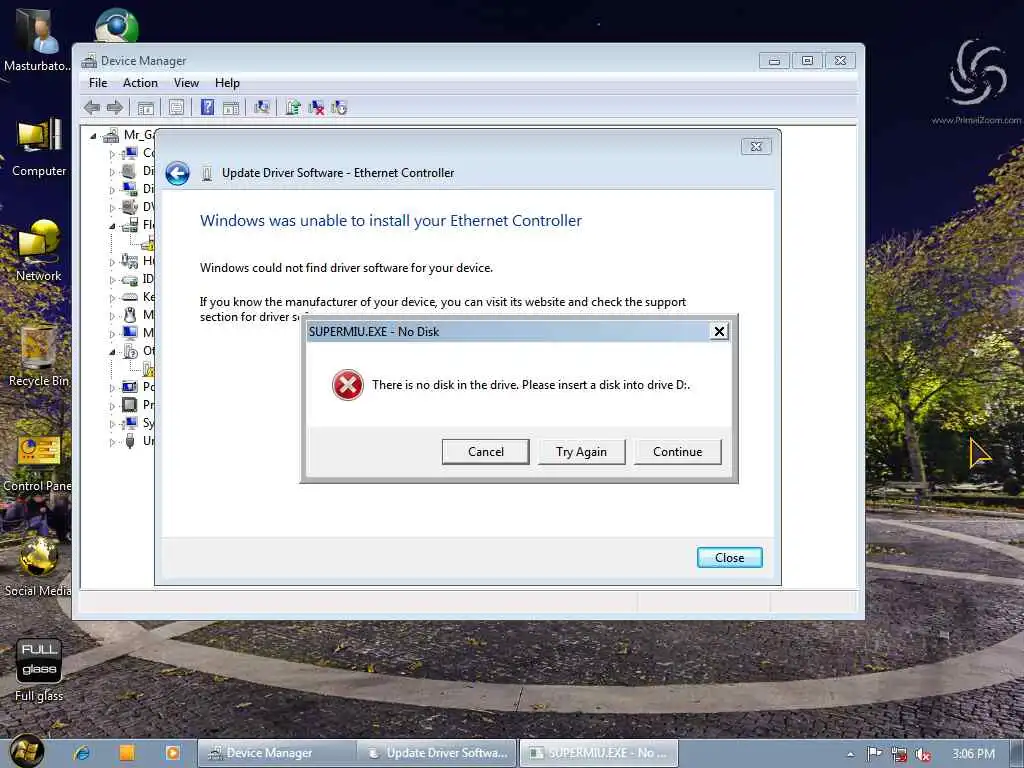Click the media player taskbar icon
This screenshot has width=1024, height=768.
coord(172,753)
